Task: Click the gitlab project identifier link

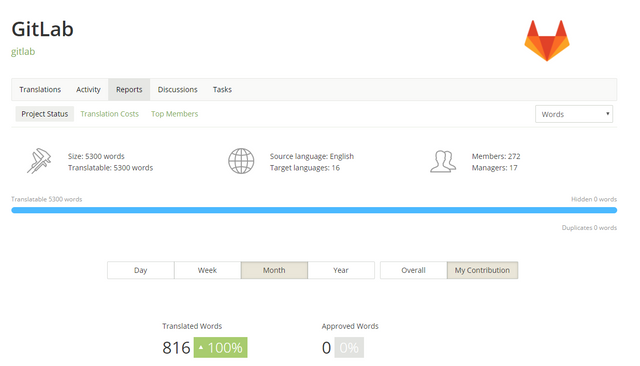Action: (x=23, y=52)
